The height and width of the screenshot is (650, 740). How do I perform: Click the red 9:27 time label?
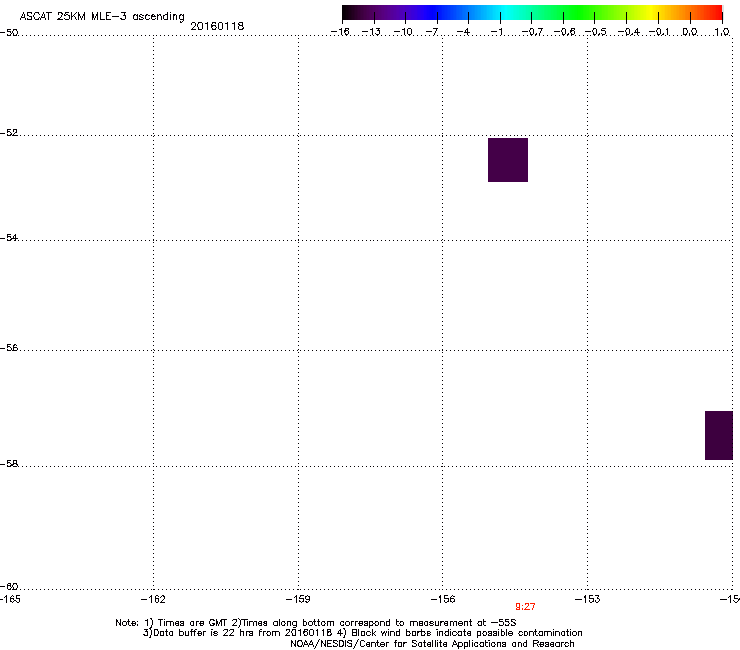pos(525,607)
